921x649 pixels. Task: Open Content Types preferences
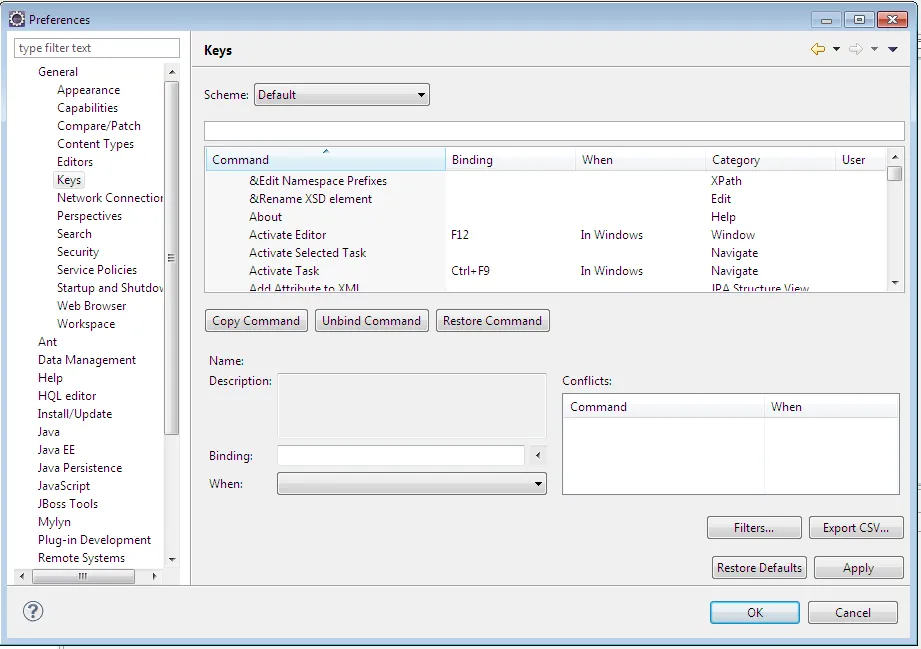click(x=95, y=144)
